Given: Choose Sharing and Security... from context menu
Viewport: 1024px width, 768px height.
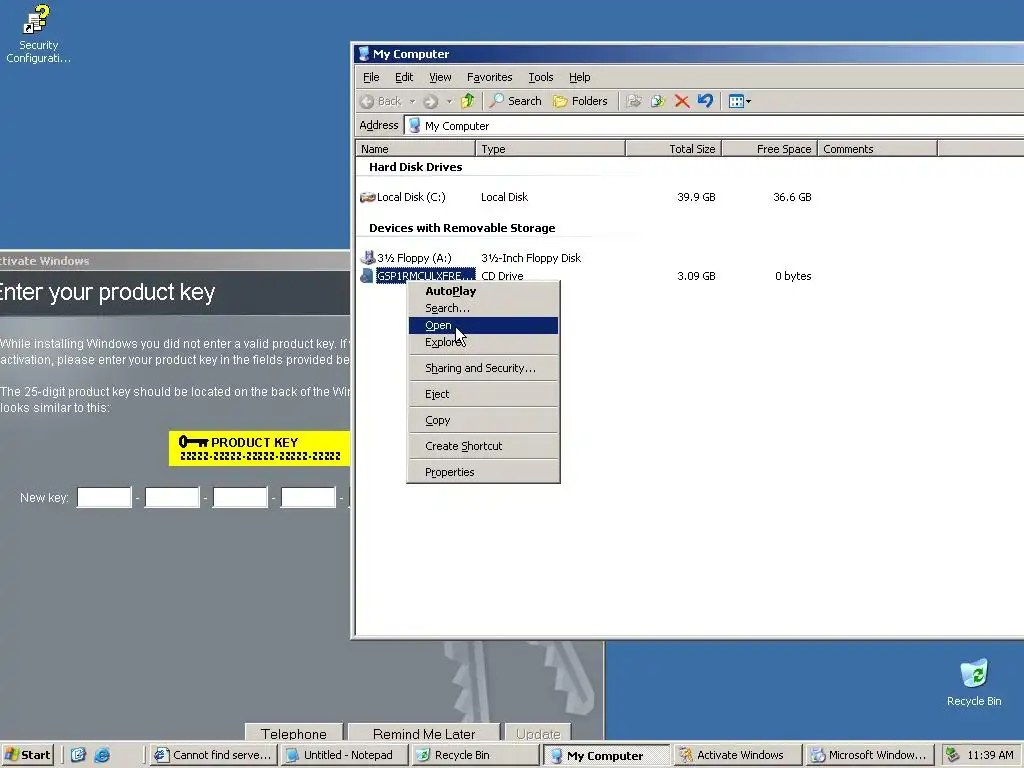Looking at the screenshot, I should click(x=483, y=368).
